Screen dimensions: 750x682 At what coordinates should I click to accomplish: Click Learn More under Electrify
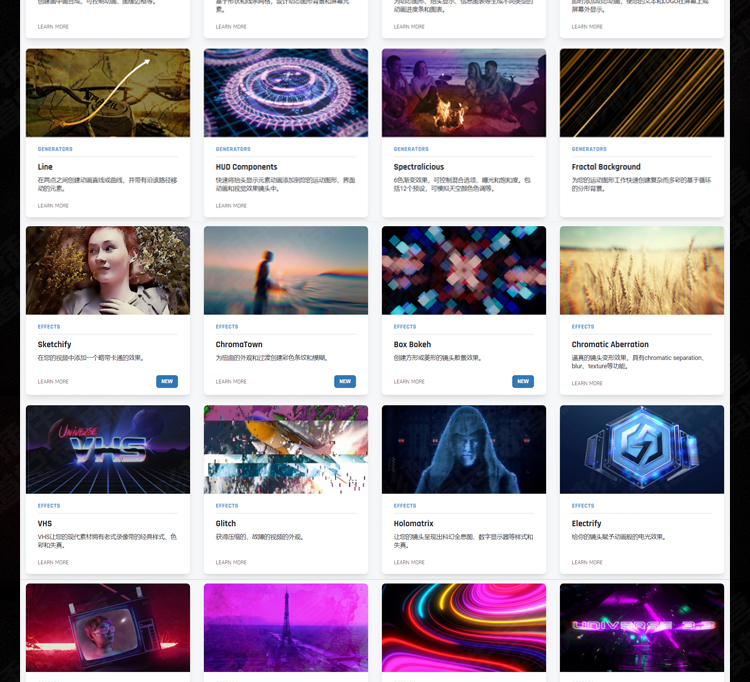pos(587,562)
